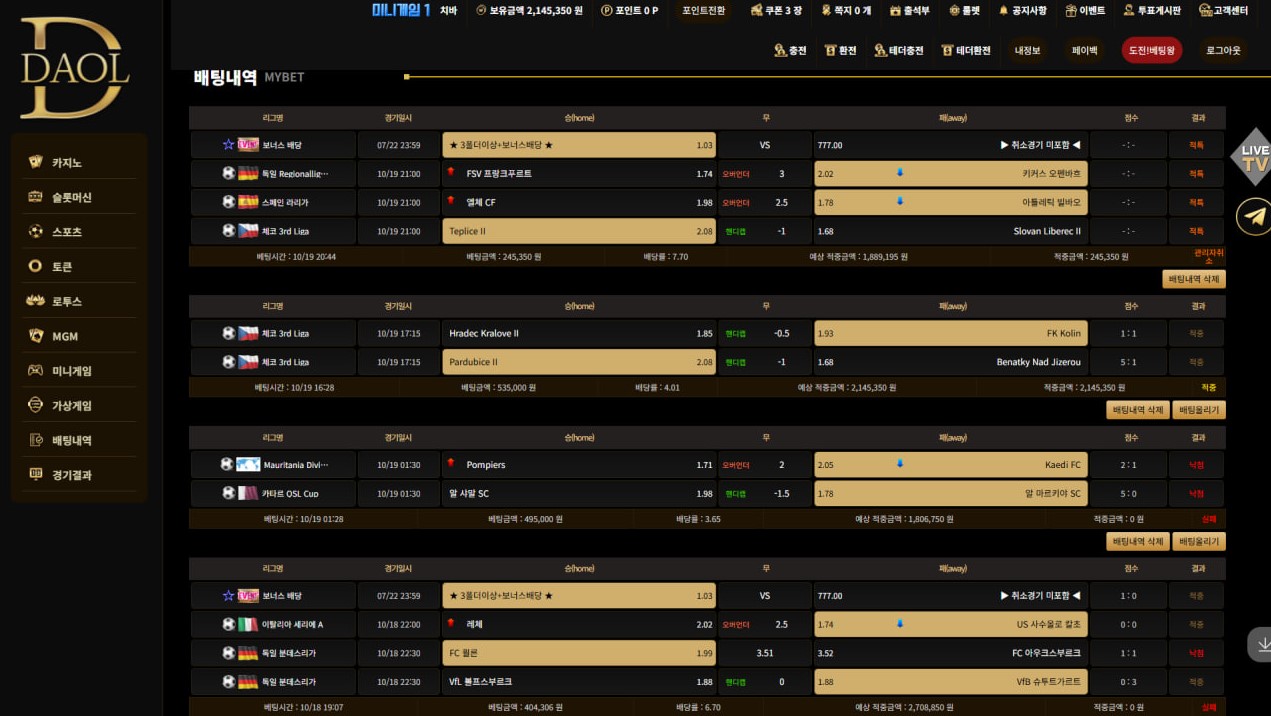Click 배팅내역 삭제 under first bet slip
1271x716 pixels.
point(1193,279)
